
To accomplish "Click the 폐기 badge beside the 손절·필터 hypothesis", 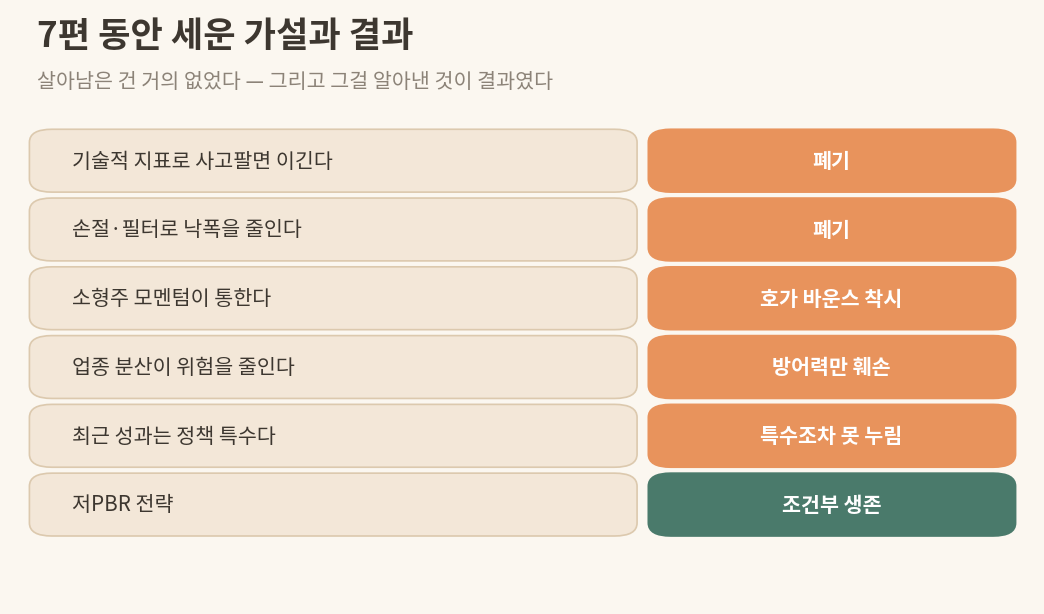I will point(832,229).
